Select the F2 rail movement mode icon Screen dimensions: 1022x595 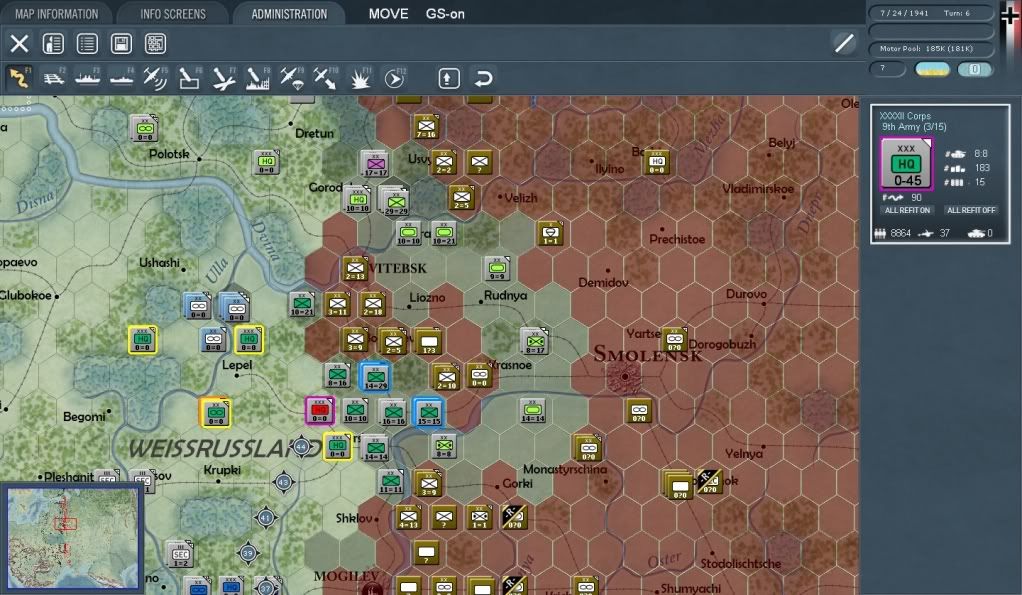(53, 78)
